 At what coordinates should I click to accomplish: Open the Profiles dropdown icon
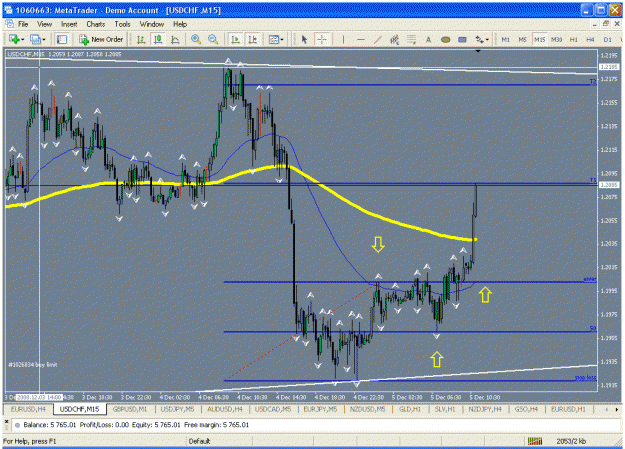38,39
